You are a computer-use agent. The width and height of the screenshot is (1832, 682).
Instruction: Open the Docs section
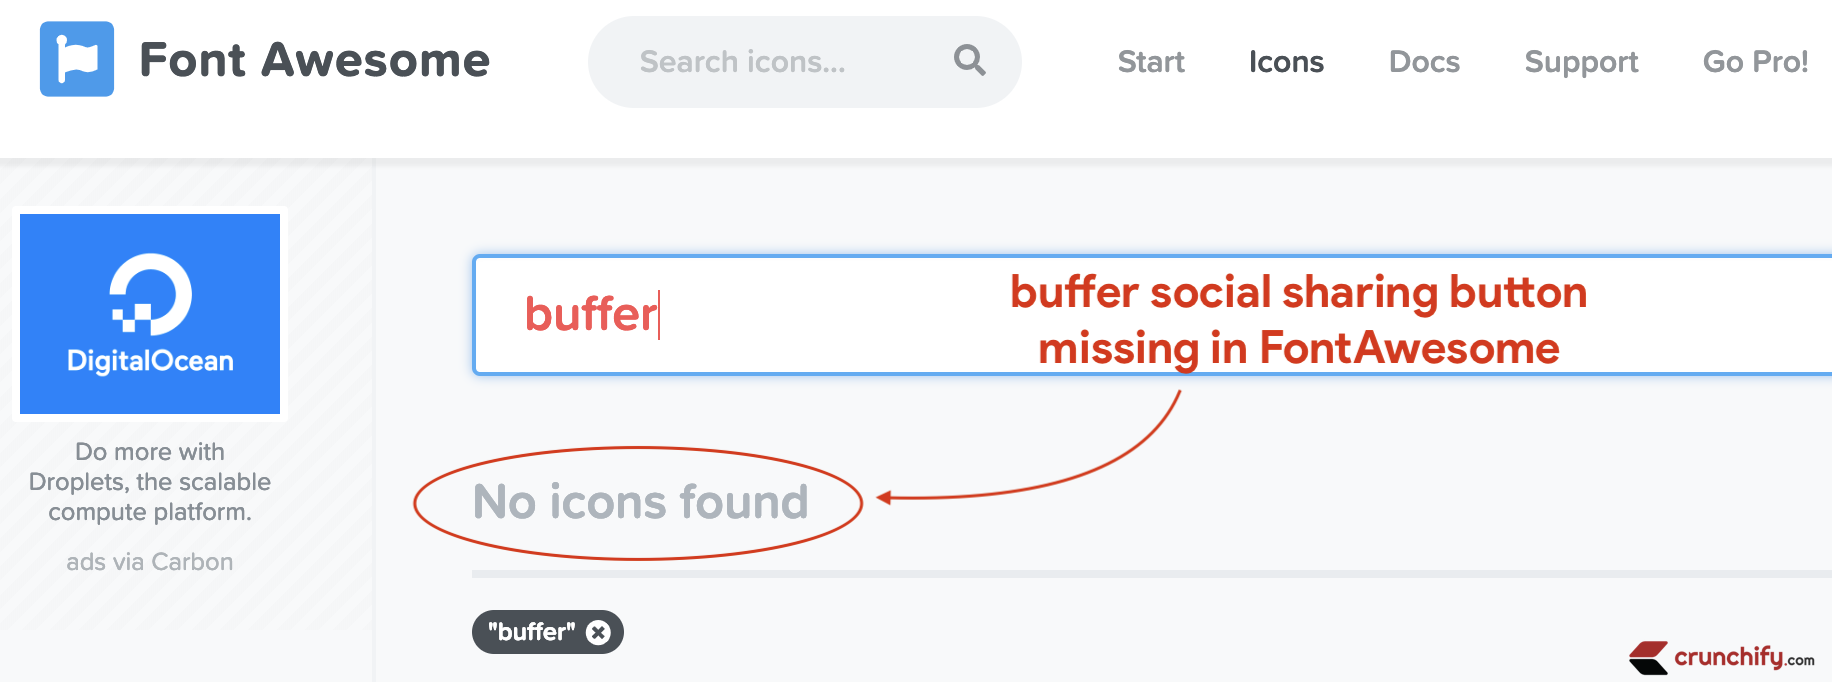pos(1424,62)
